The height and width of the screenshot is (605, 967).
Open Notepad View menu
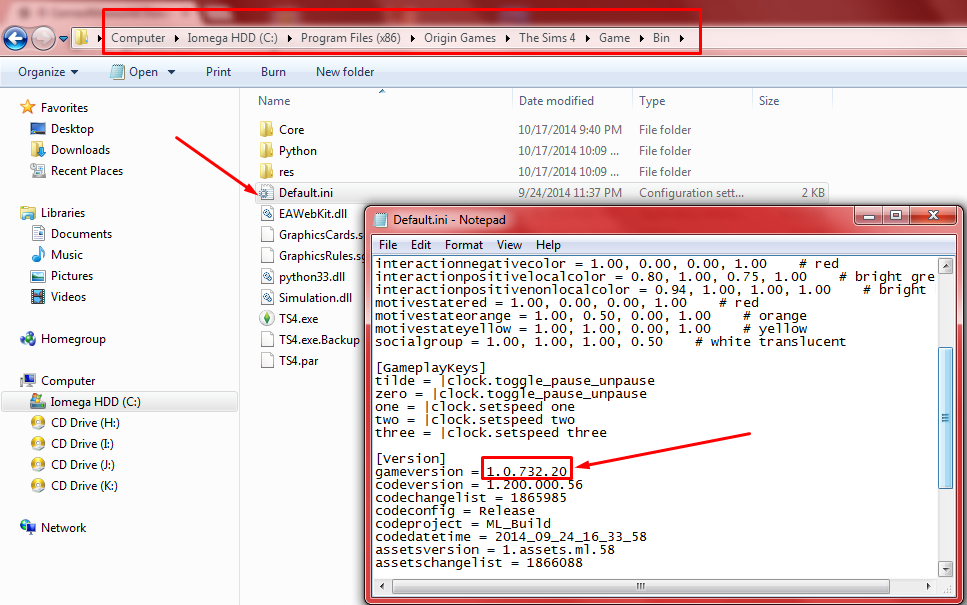pyautogui.click(x=509, y=245)
